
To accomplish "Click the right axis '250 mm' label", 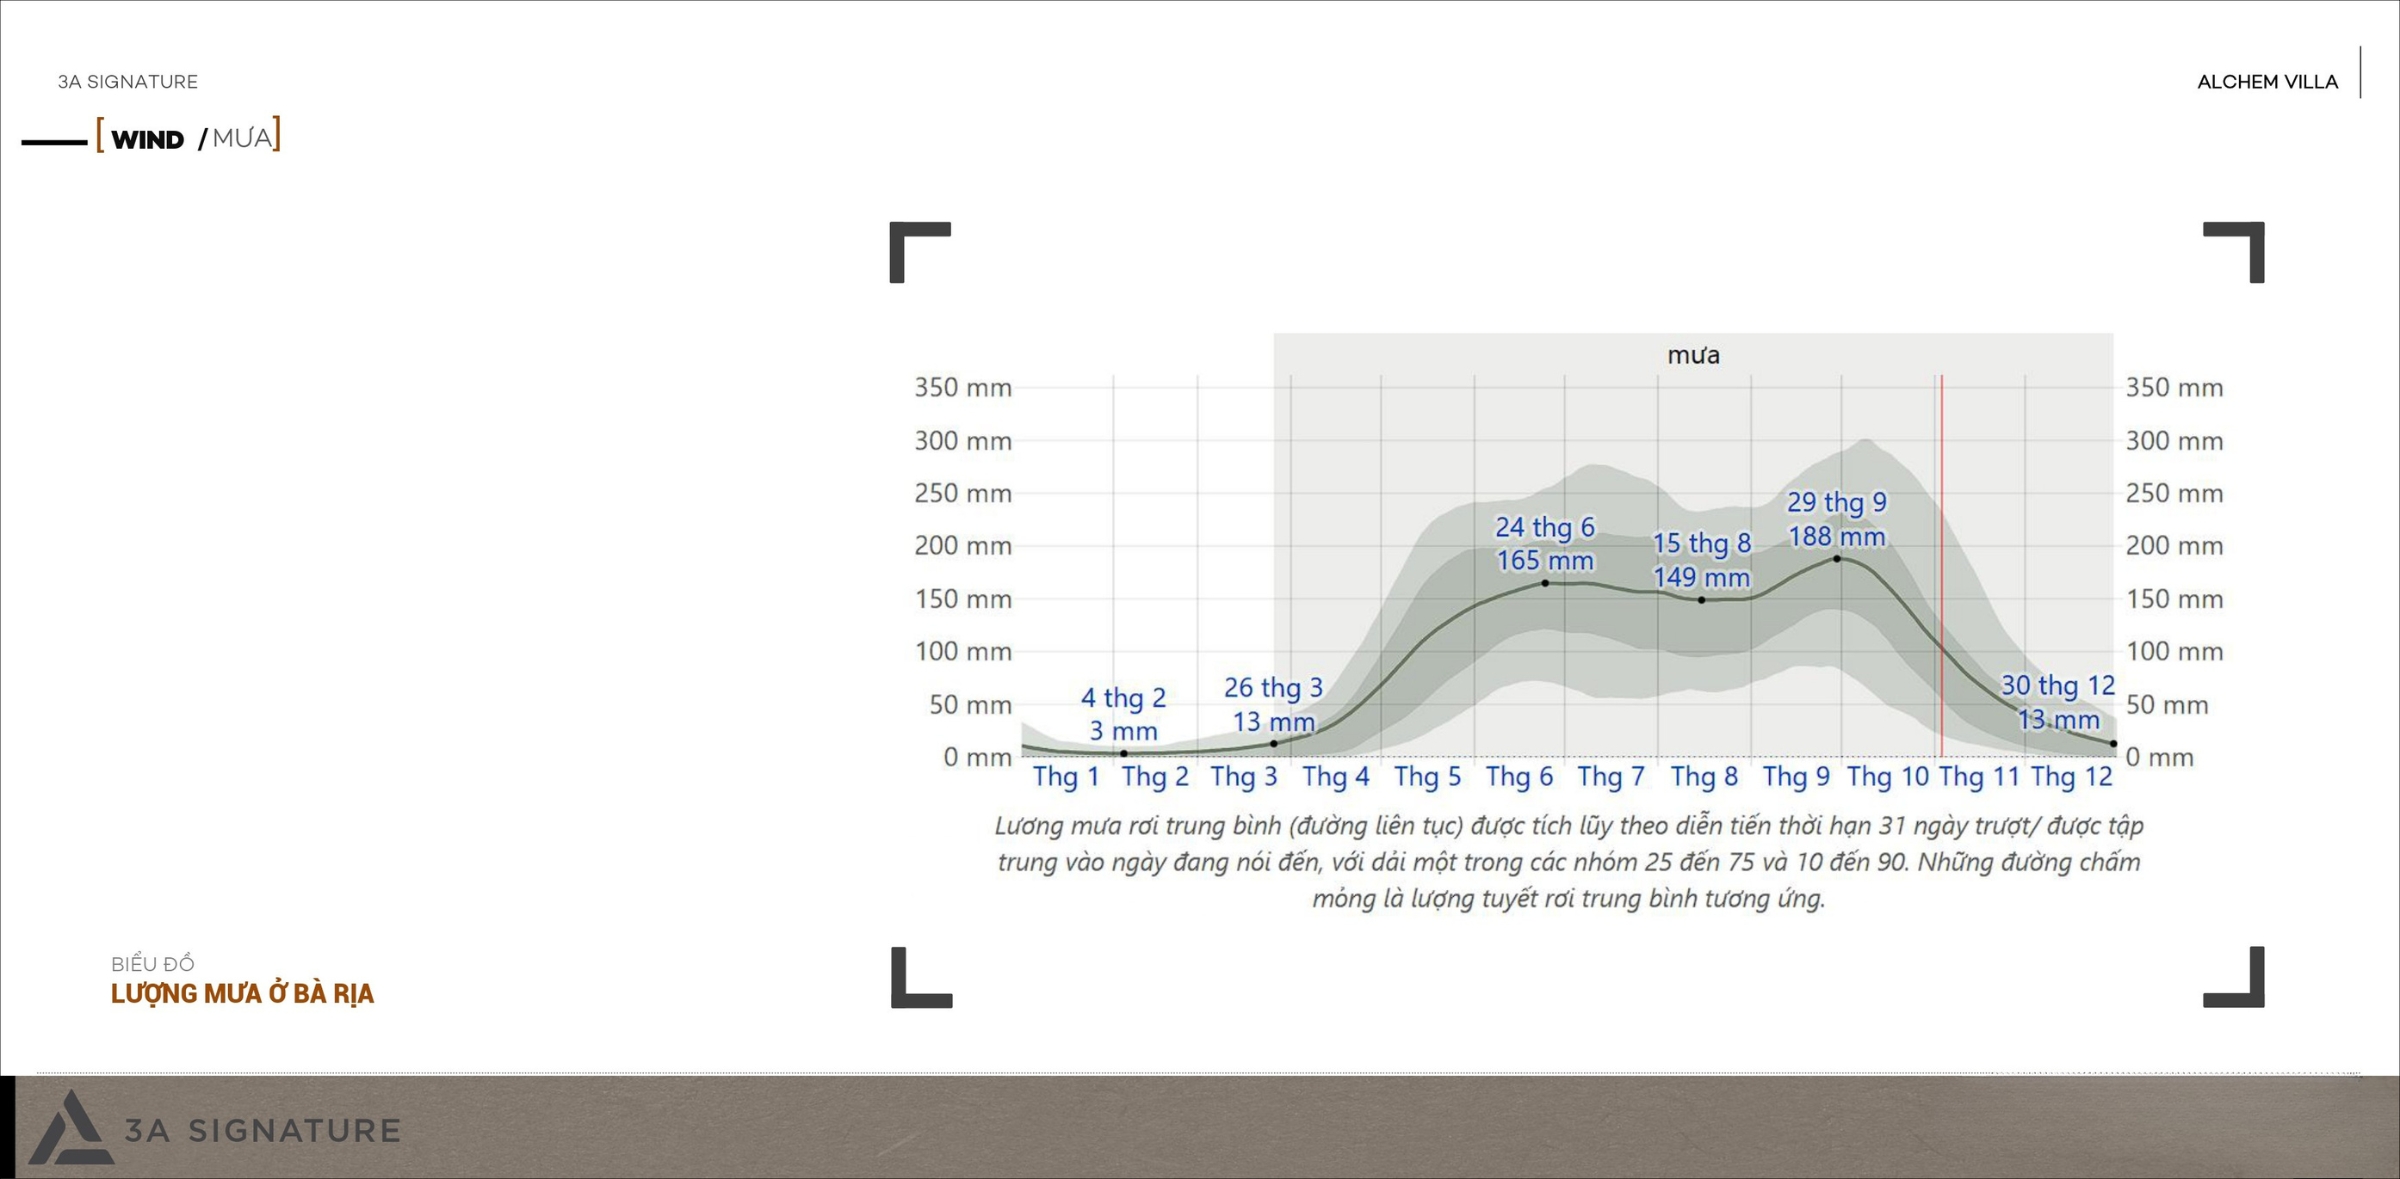I will pos(2175,493).
